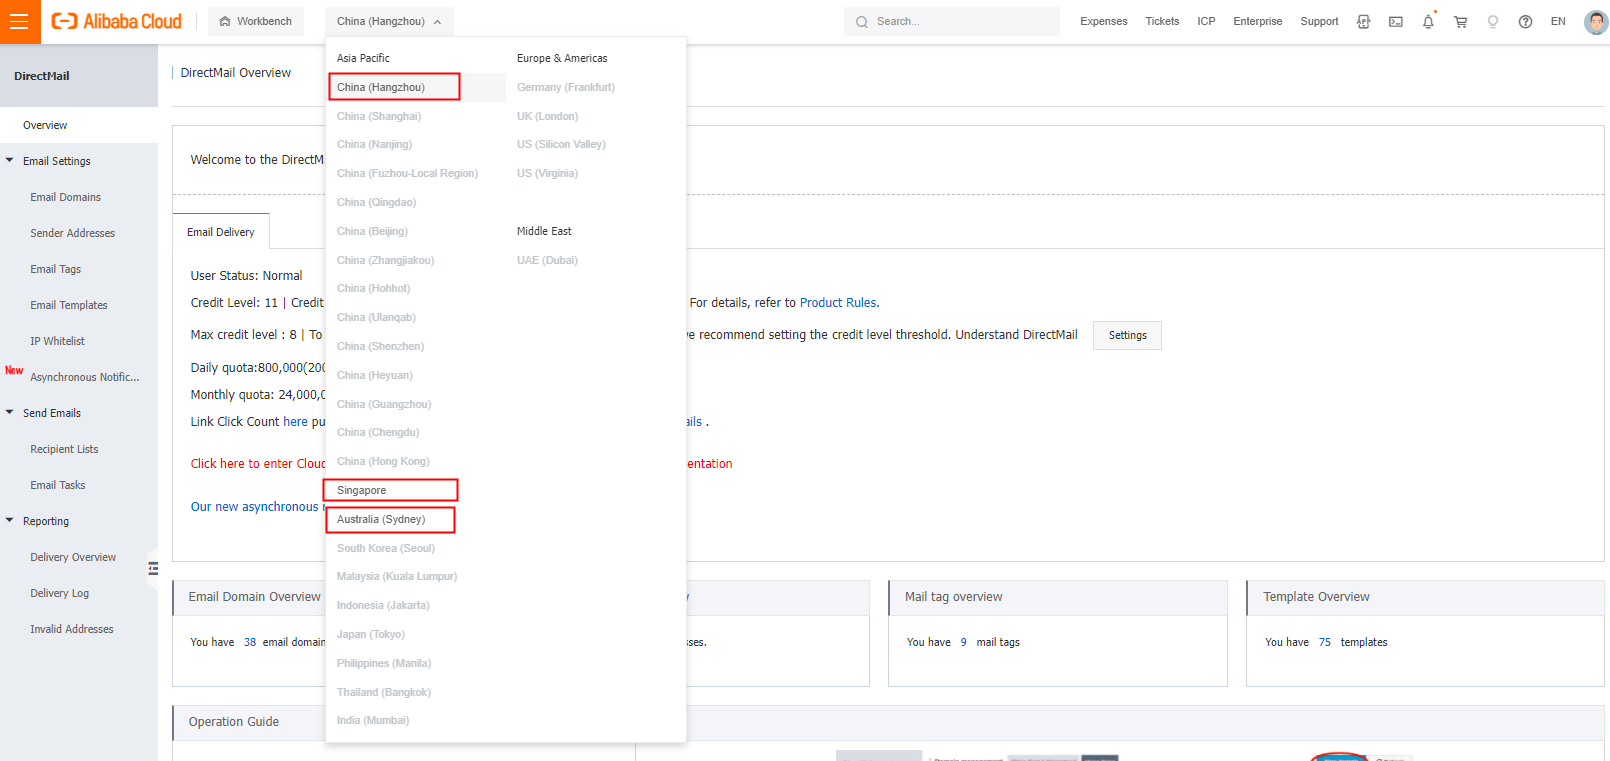
Task: Open Recipient Lists in the sidebar
Action: (x=64, y=449)
